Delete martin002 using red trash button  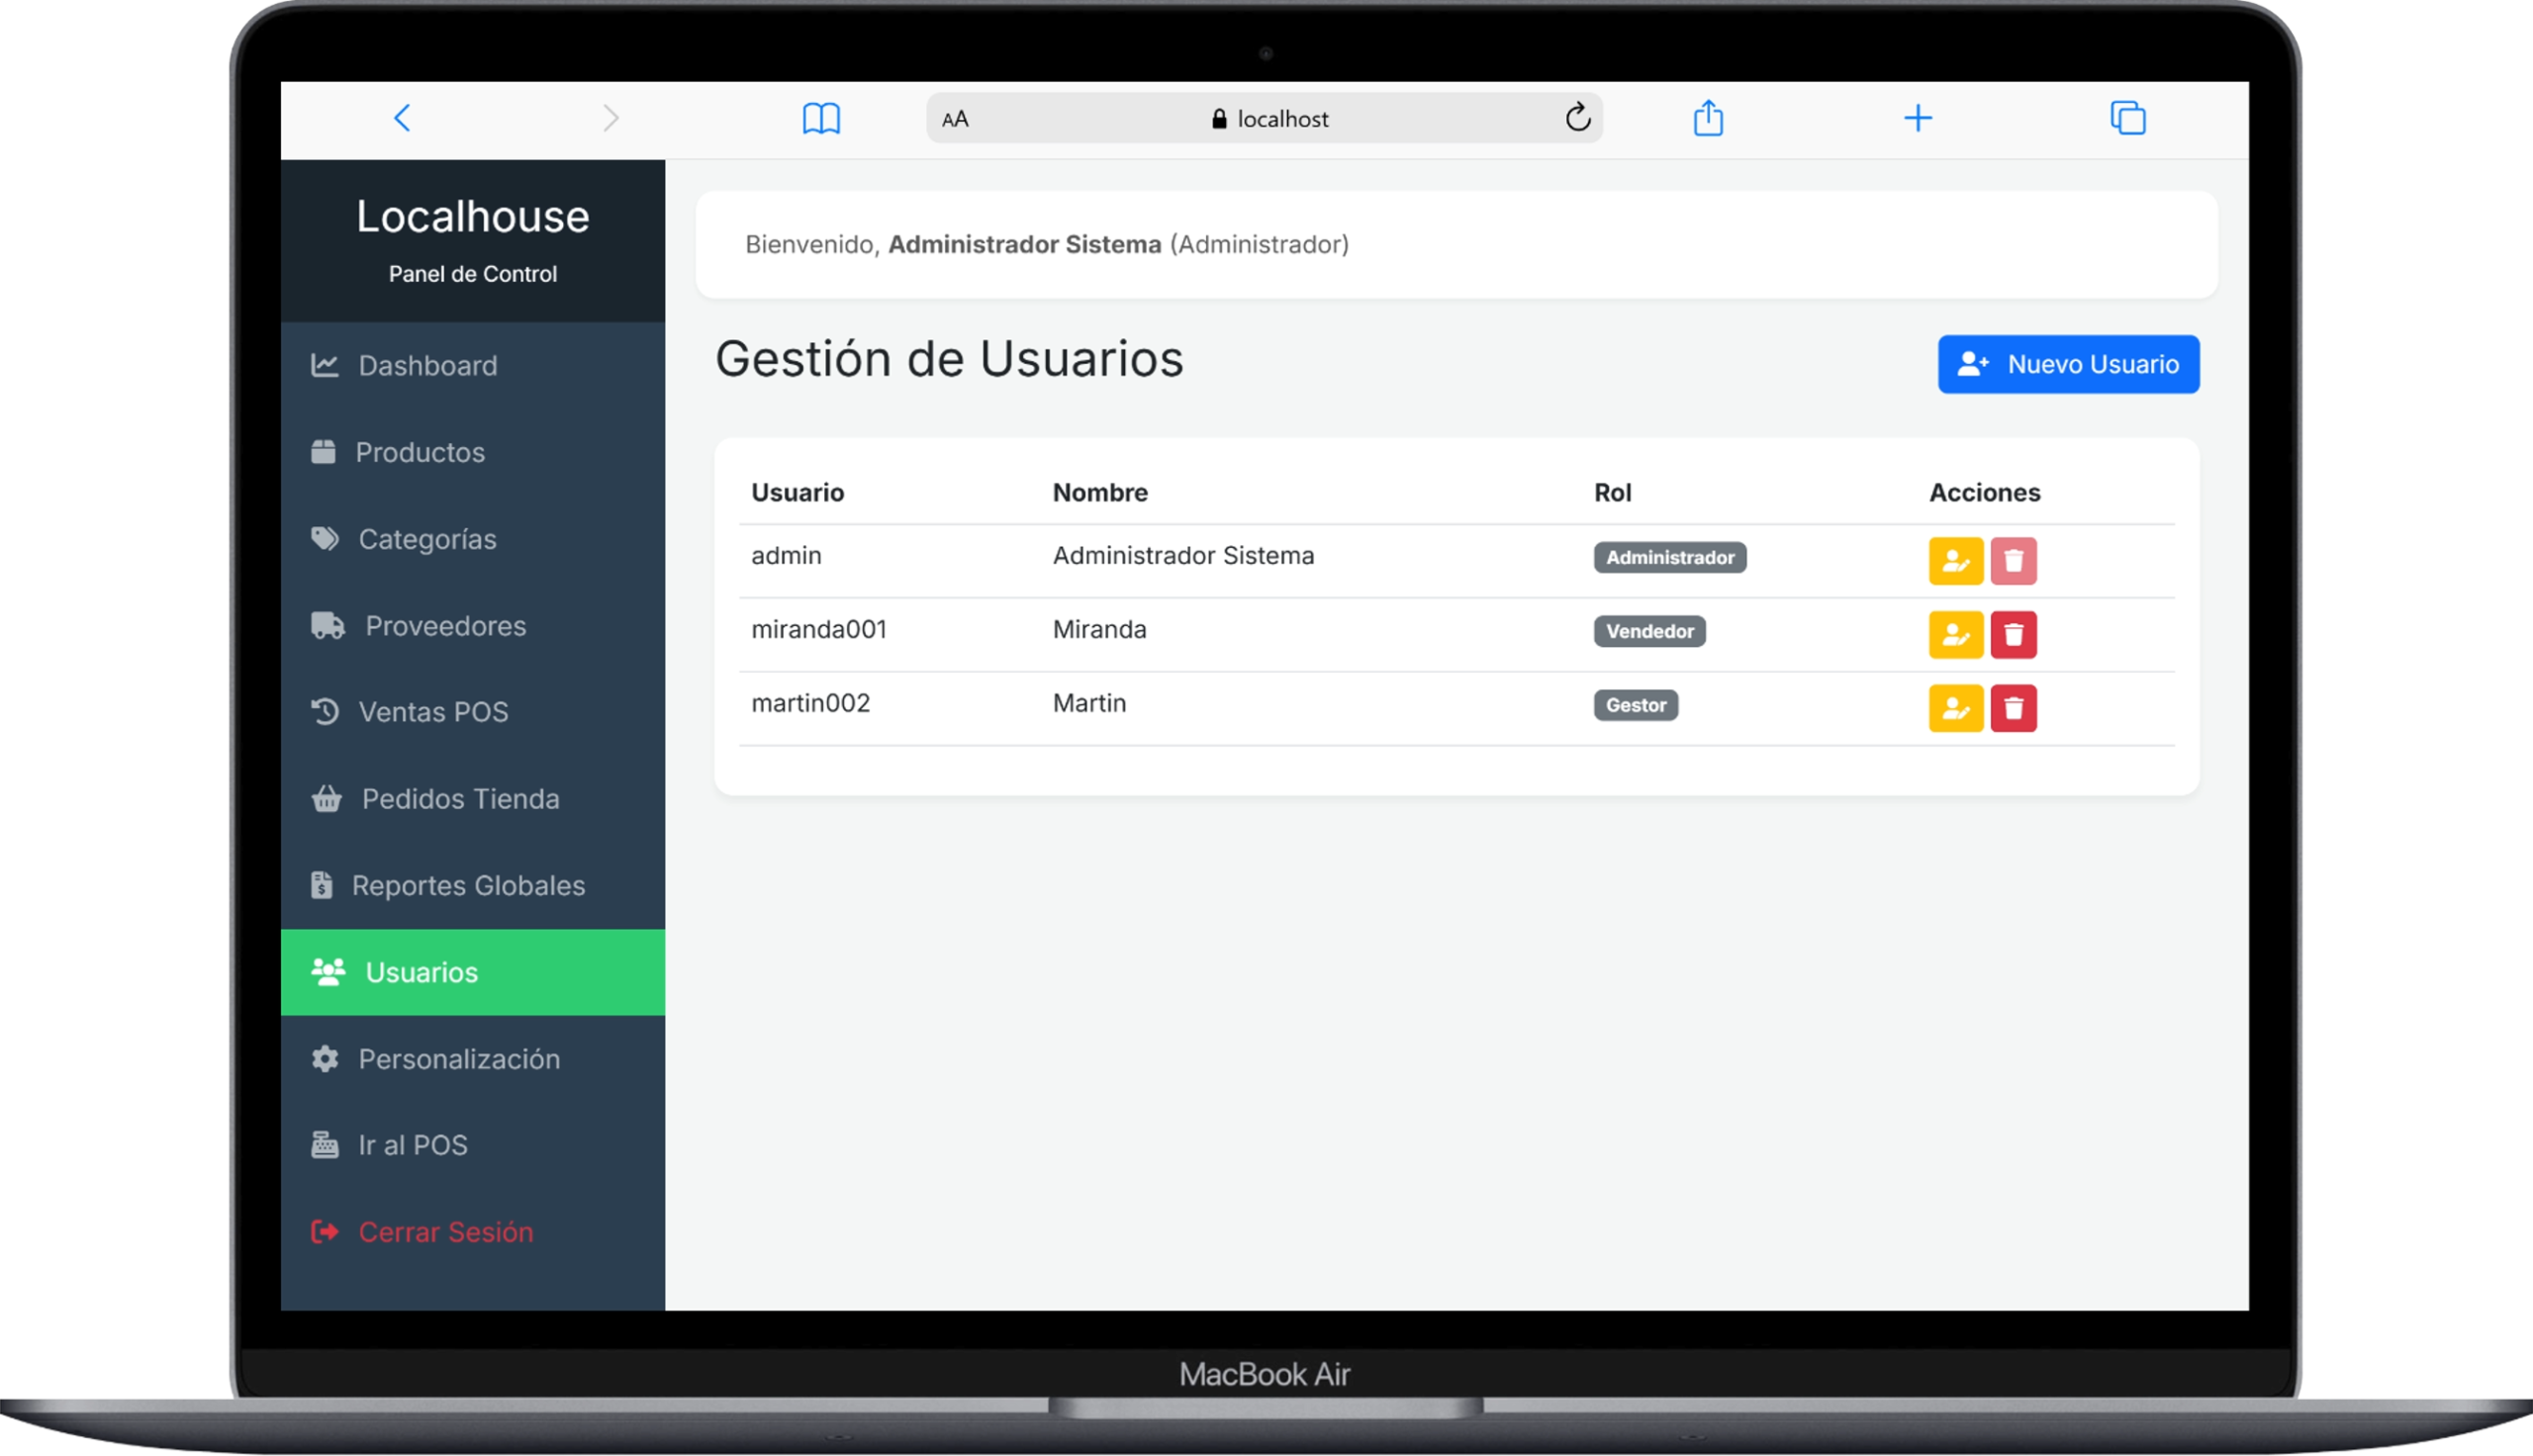[x=2012, y=709]
